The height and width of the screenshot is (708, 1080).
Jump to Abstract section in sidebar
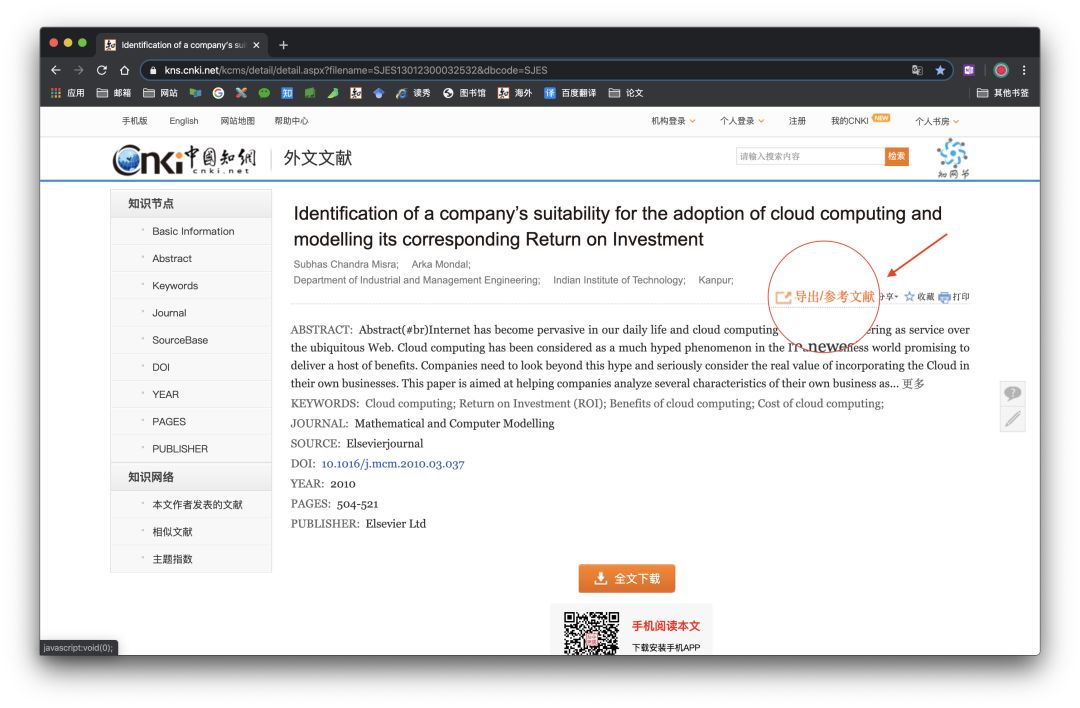point(172,258)
